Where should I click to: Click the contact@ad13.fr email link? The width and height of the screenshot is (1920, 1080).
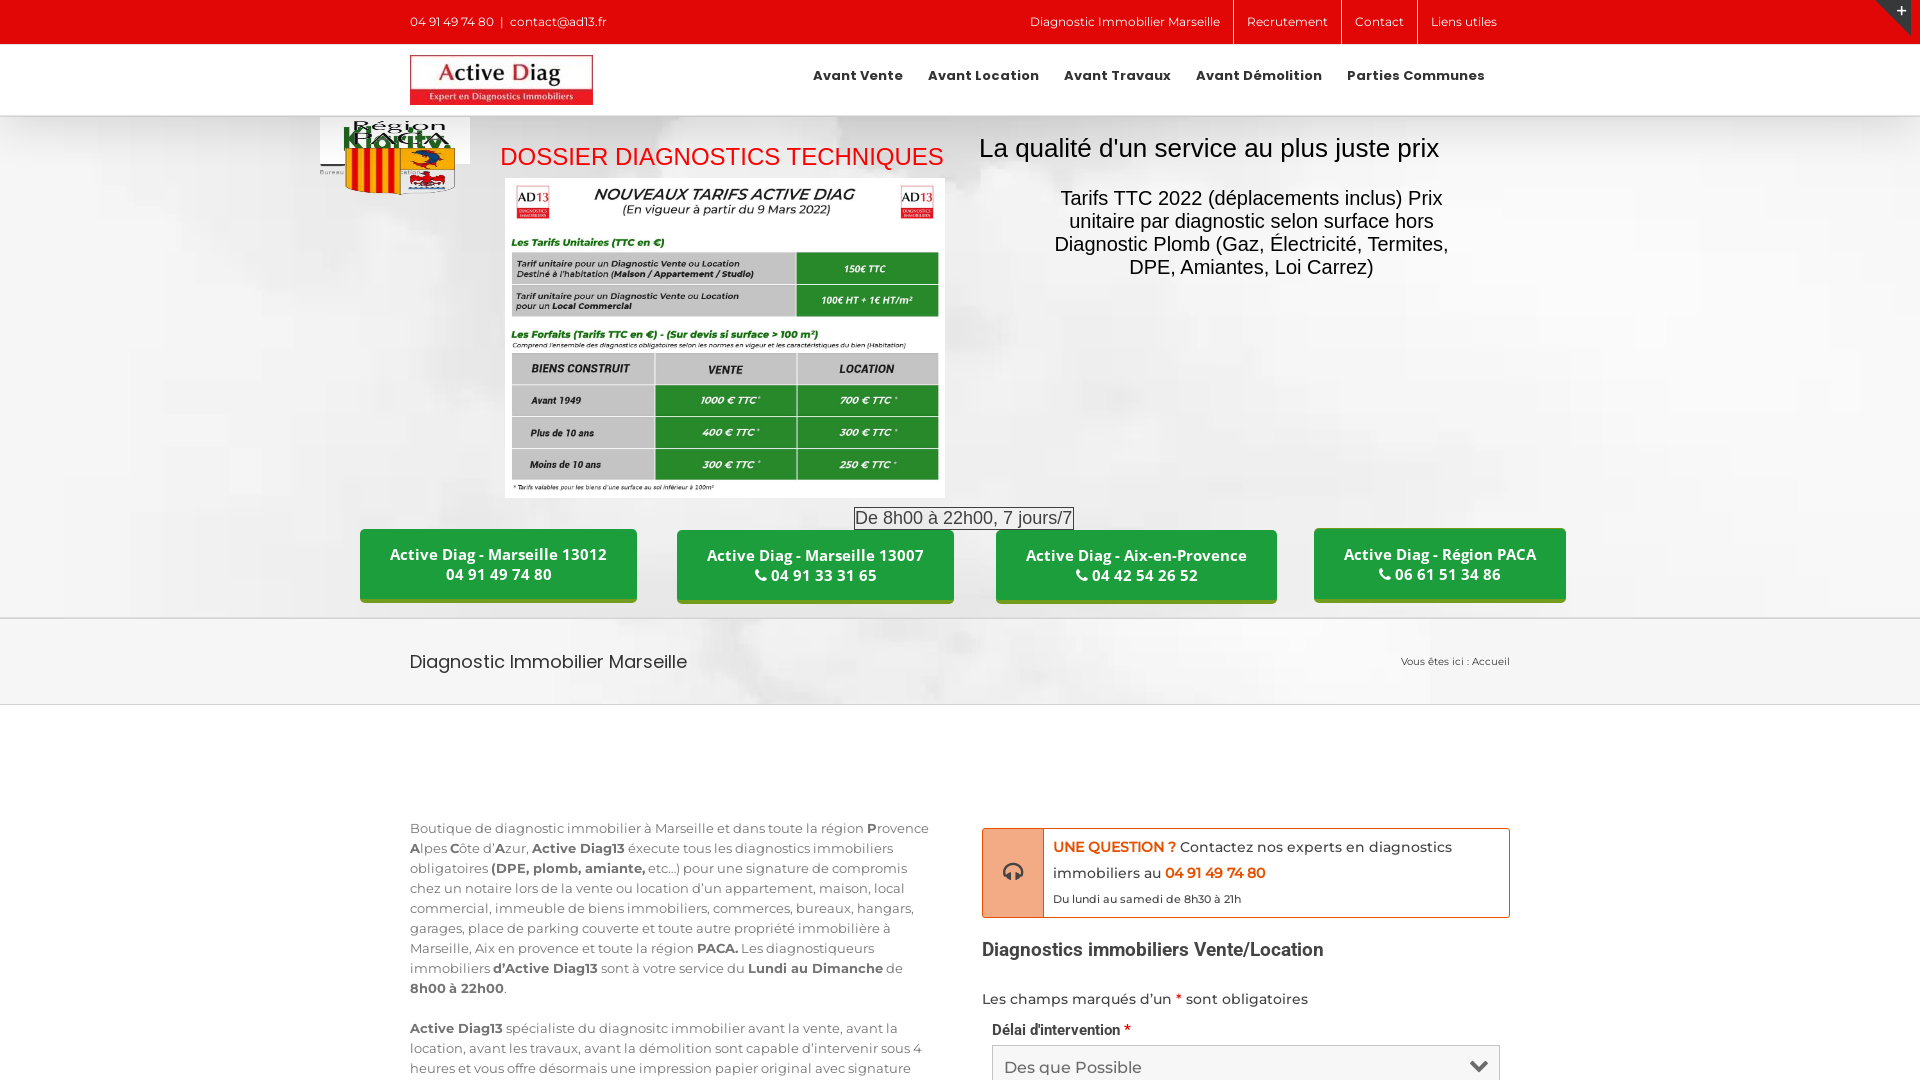click(x=558, y=22)
